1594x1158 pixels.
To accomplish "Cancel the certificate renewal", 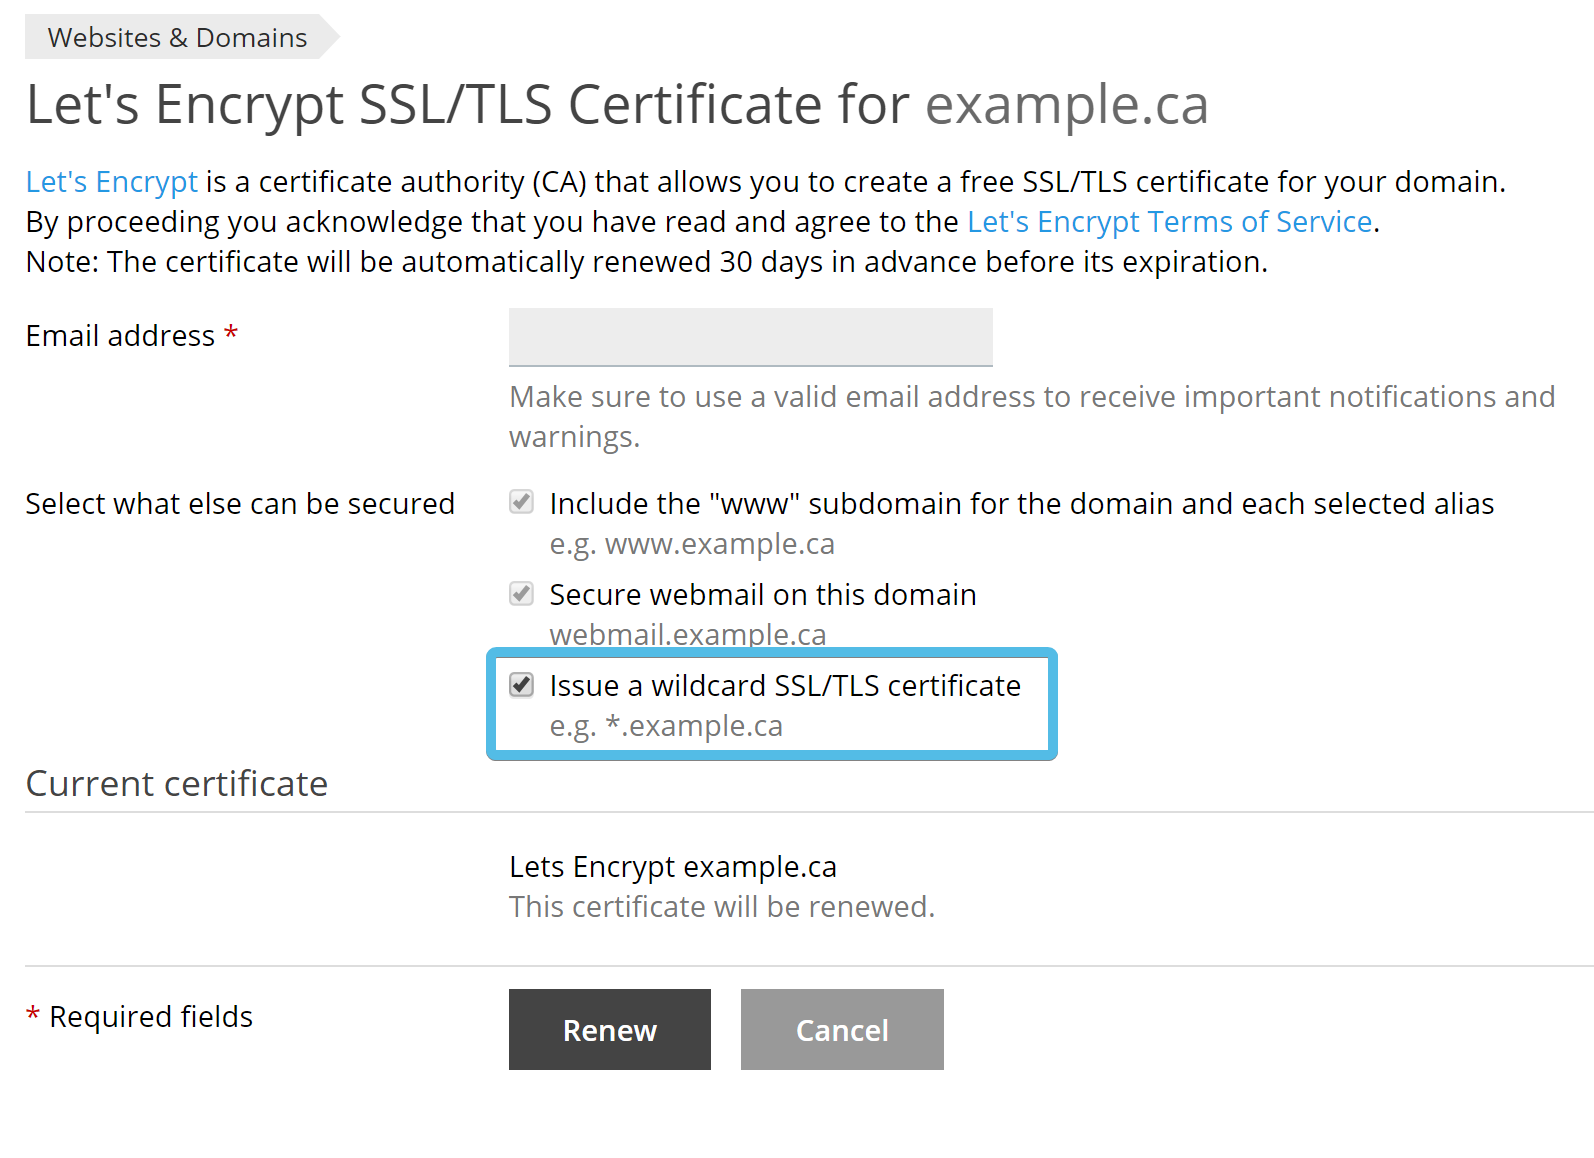I will [842, 1030].
